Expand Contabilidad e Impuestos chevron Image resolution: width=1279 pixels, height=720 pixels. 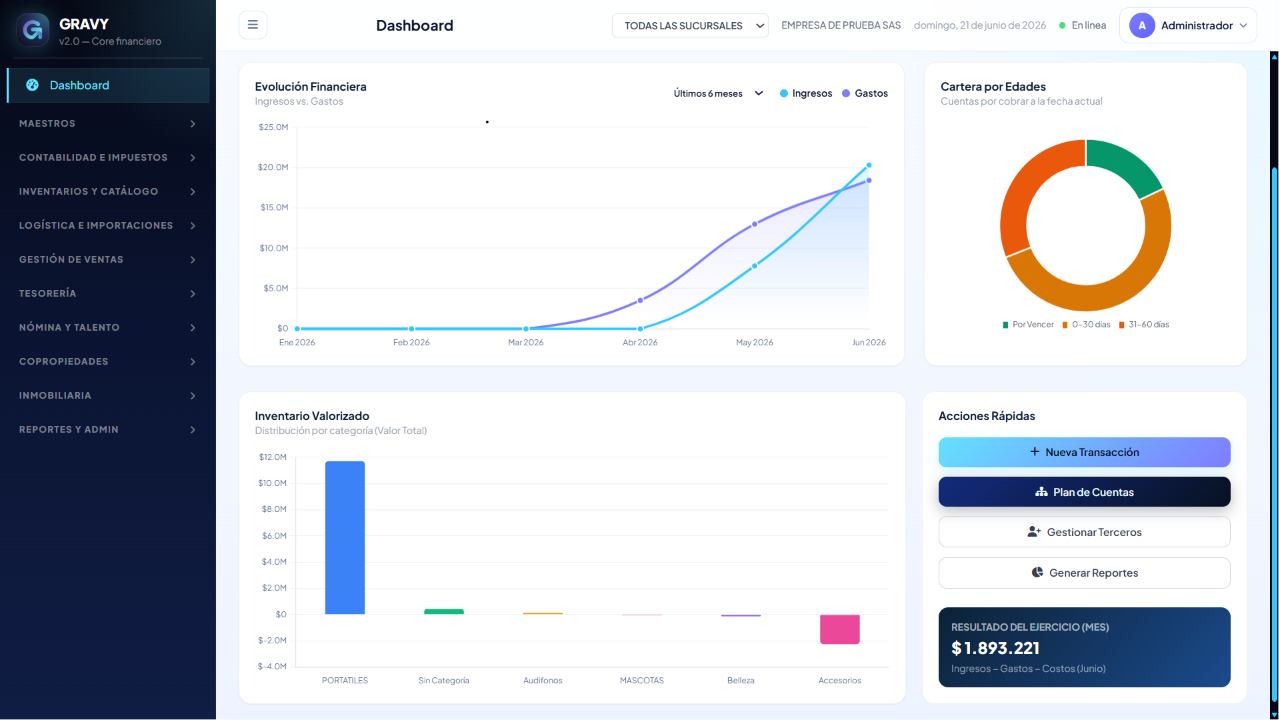coord(193,157)
